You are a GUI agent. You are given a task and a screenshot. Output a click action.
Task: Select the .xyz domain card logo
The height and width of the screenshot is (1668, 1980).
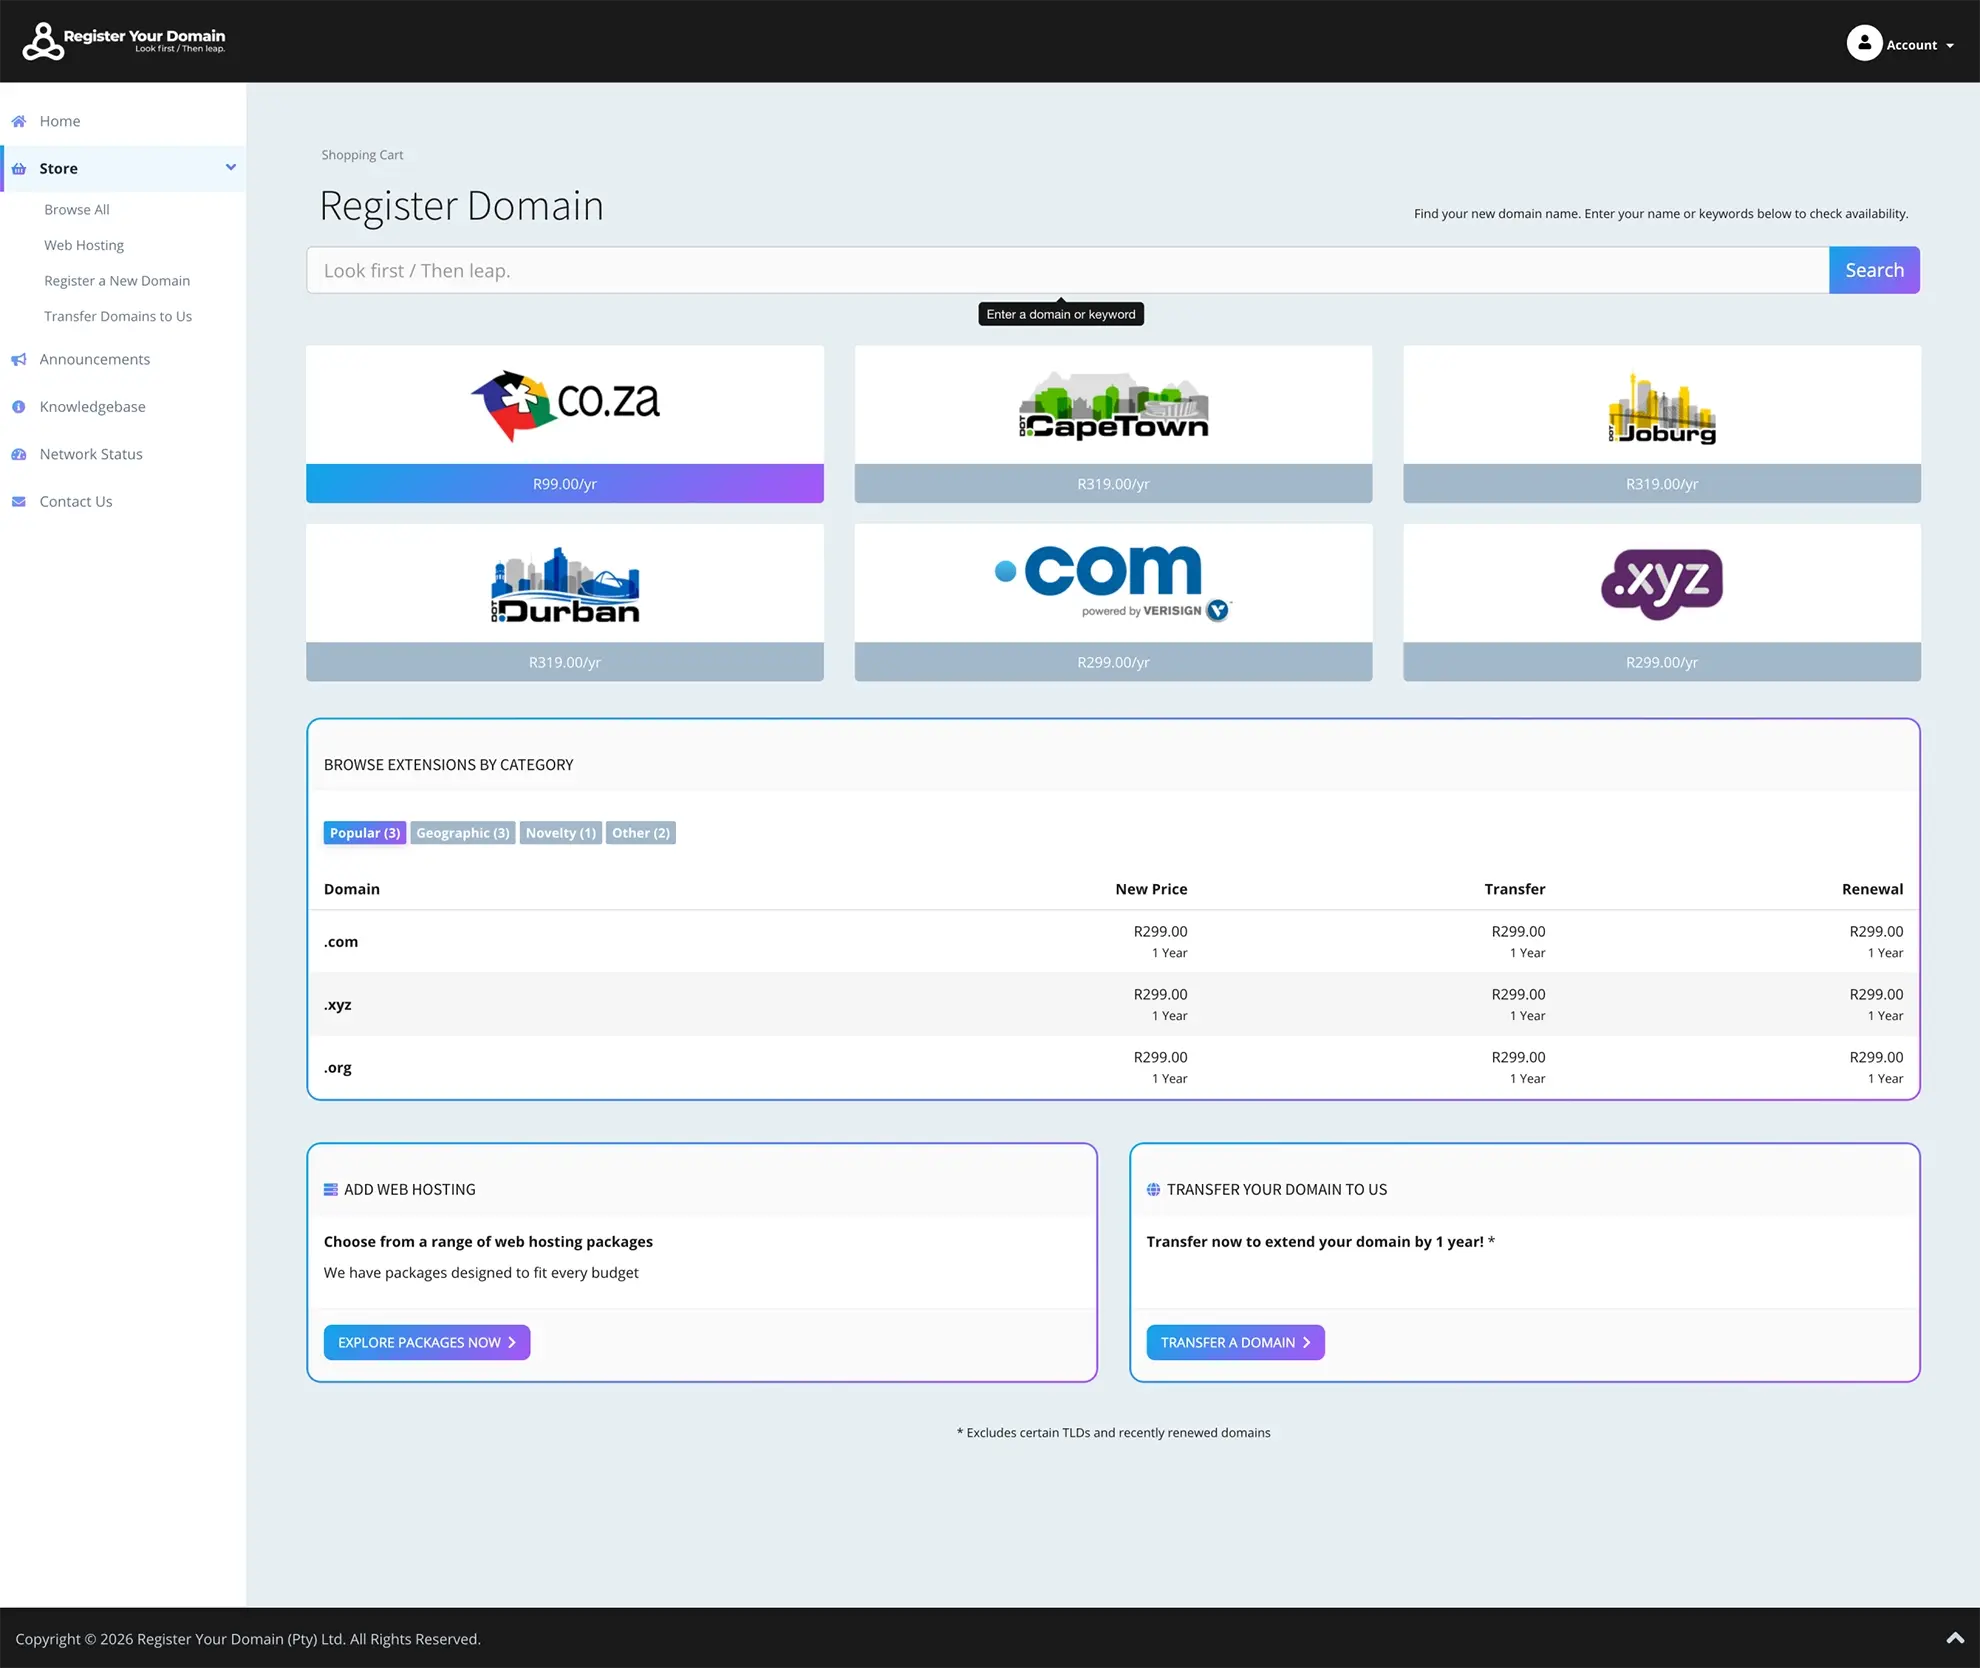pos(1662,584)
